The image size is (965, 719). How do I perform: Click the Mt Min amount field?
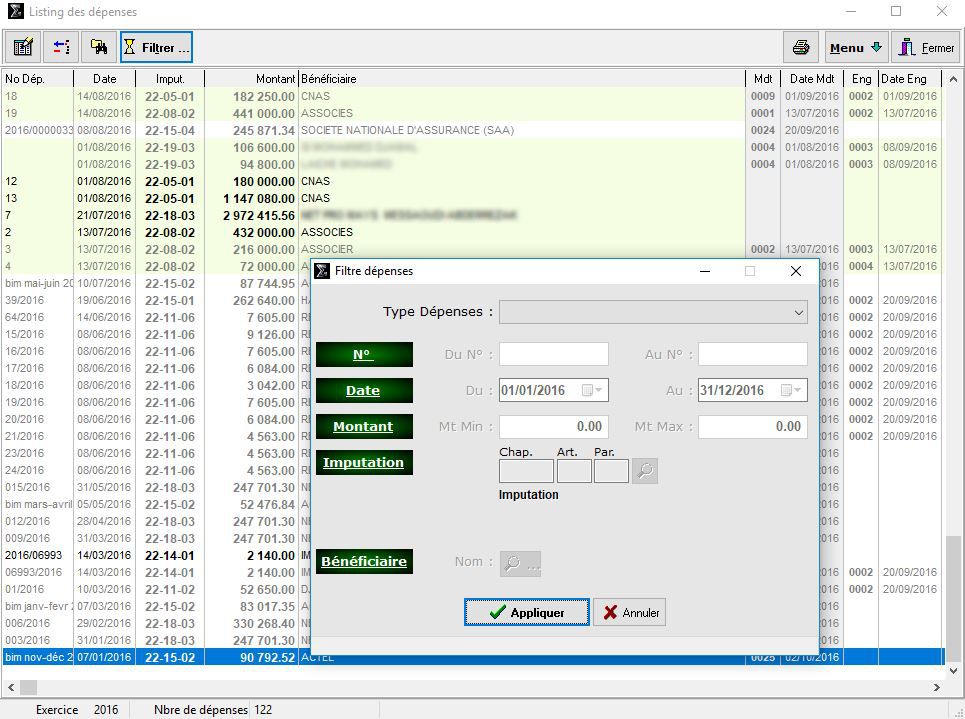tap(554, 427)
